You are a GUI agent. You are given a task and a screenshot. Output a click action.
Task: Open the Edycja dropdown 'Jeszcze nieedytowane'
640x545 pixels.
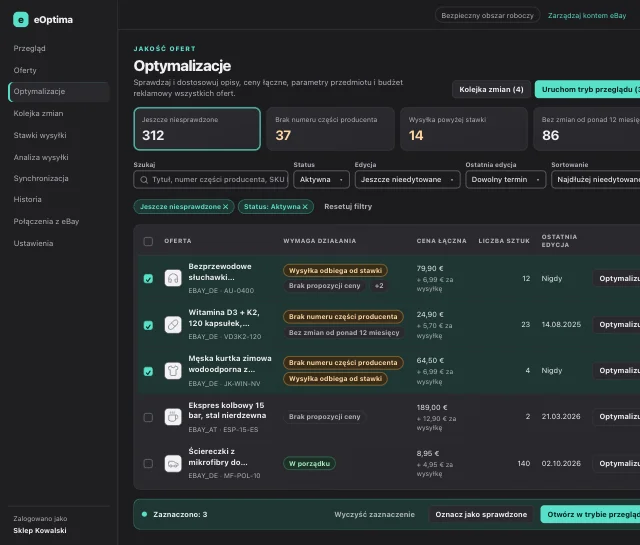click(x=407, y=180)
